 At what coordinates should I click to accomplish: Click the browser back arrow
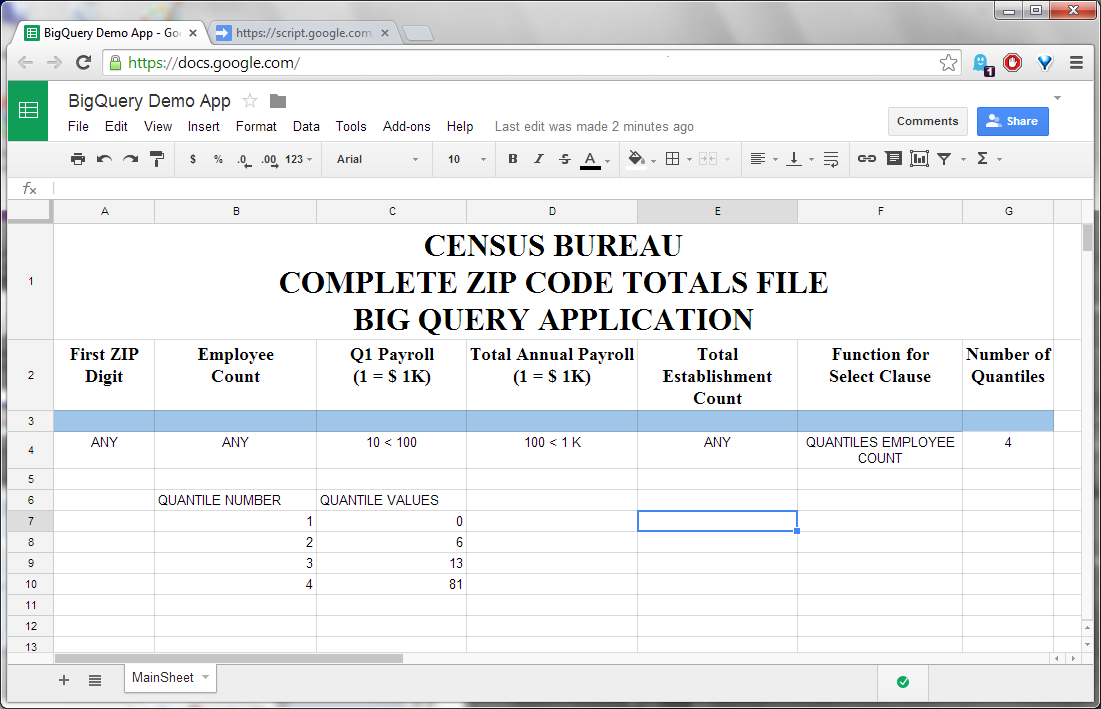point(25,62)
